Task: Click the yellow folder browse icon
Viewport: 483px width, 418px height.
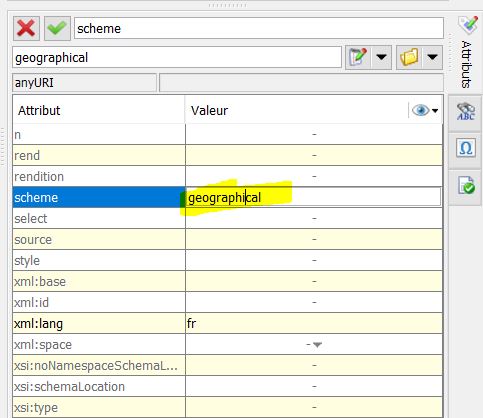Action: pos(409,57)
